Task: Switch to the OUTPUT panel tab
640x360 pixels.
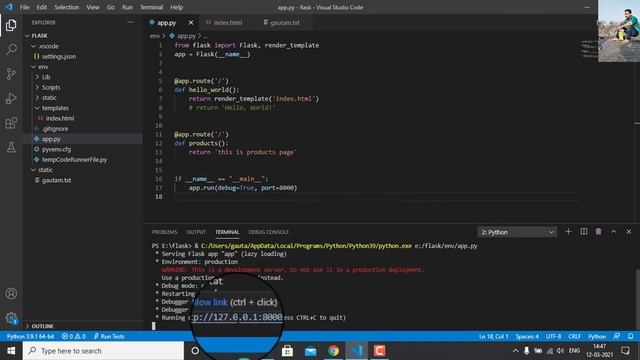Action: [196, 232]
